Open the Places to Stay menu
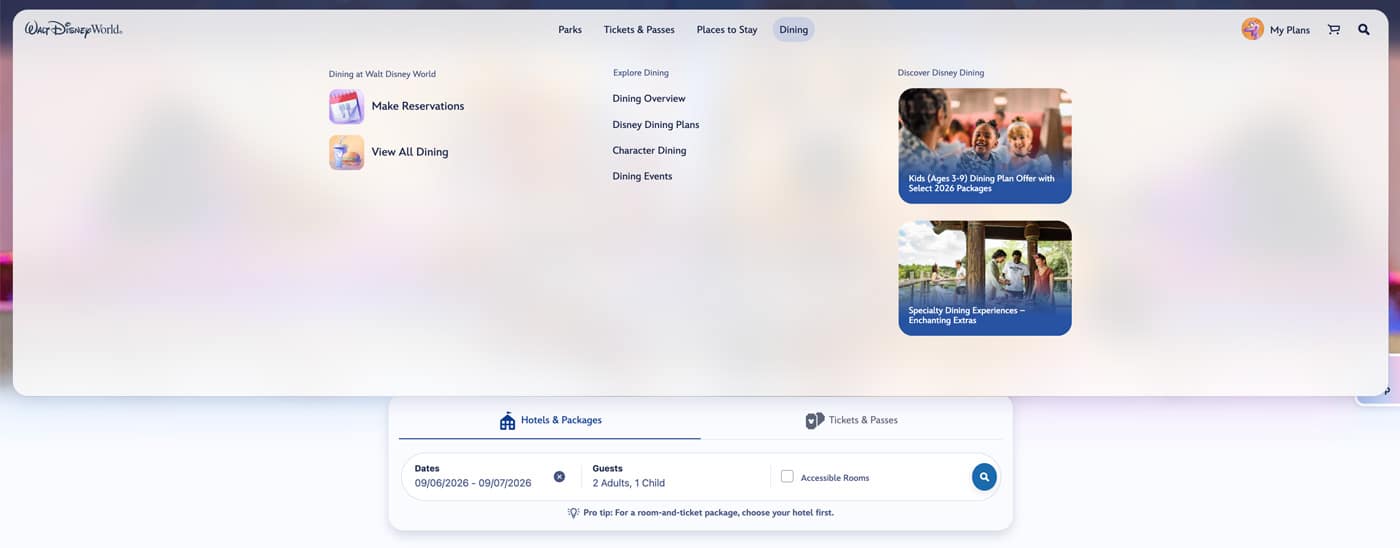This screenshot has height=548, width=1400. tap(727, 30)
